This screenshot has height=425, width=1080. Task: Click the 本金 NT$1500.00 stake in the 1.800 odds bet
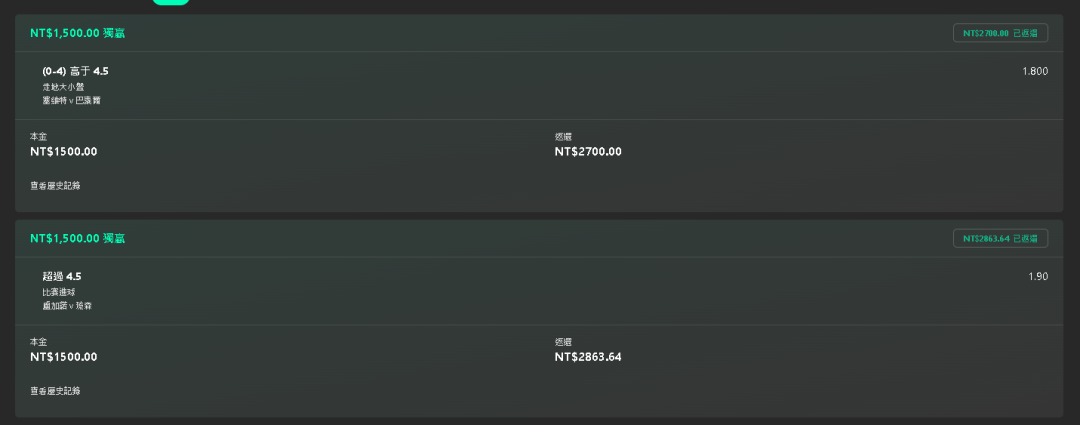63,152
